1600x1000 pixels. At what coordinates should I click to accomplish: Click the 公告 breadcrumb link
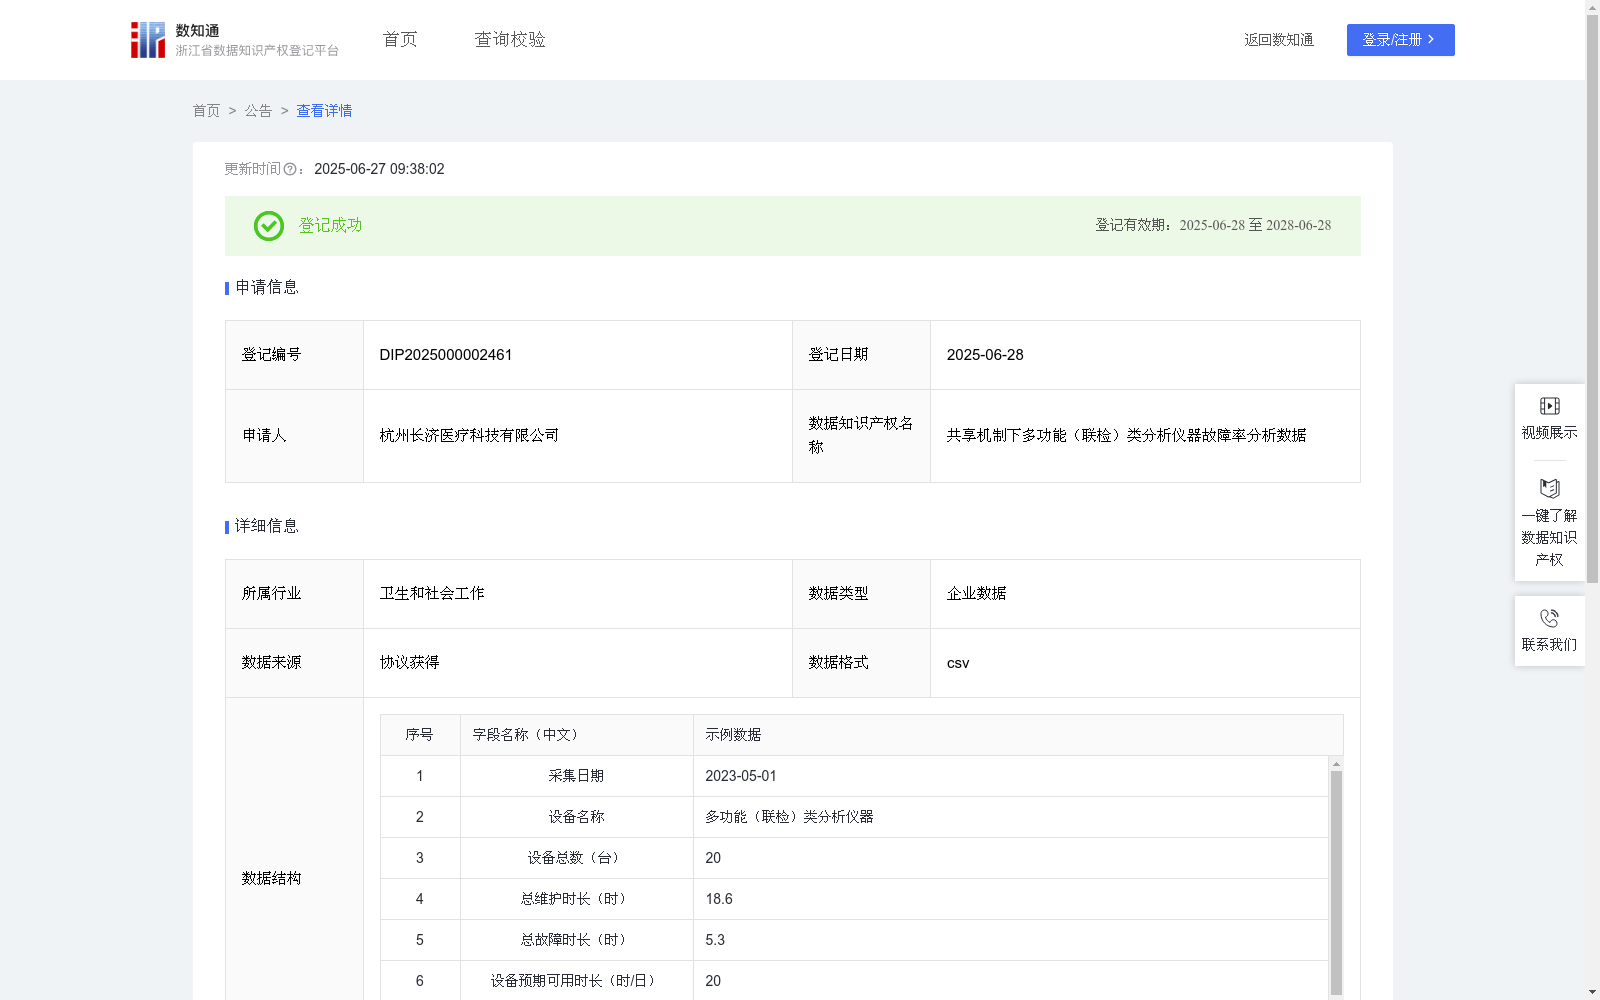coord(258,111)
